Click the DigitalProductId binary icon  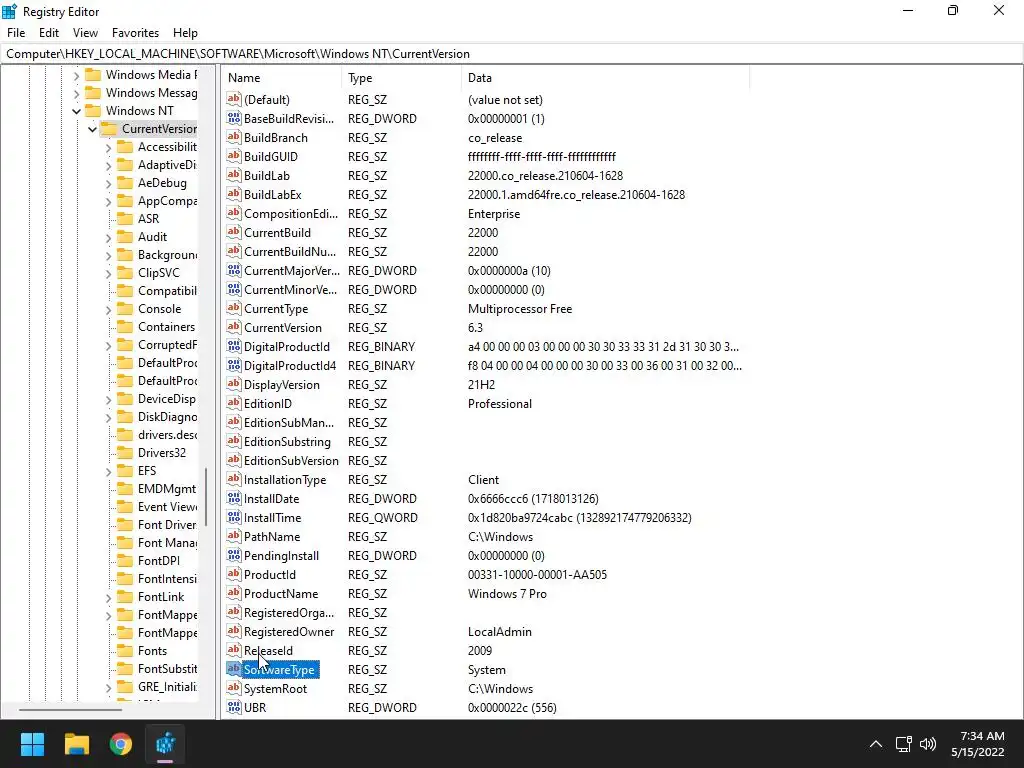[x=234, y=346]
